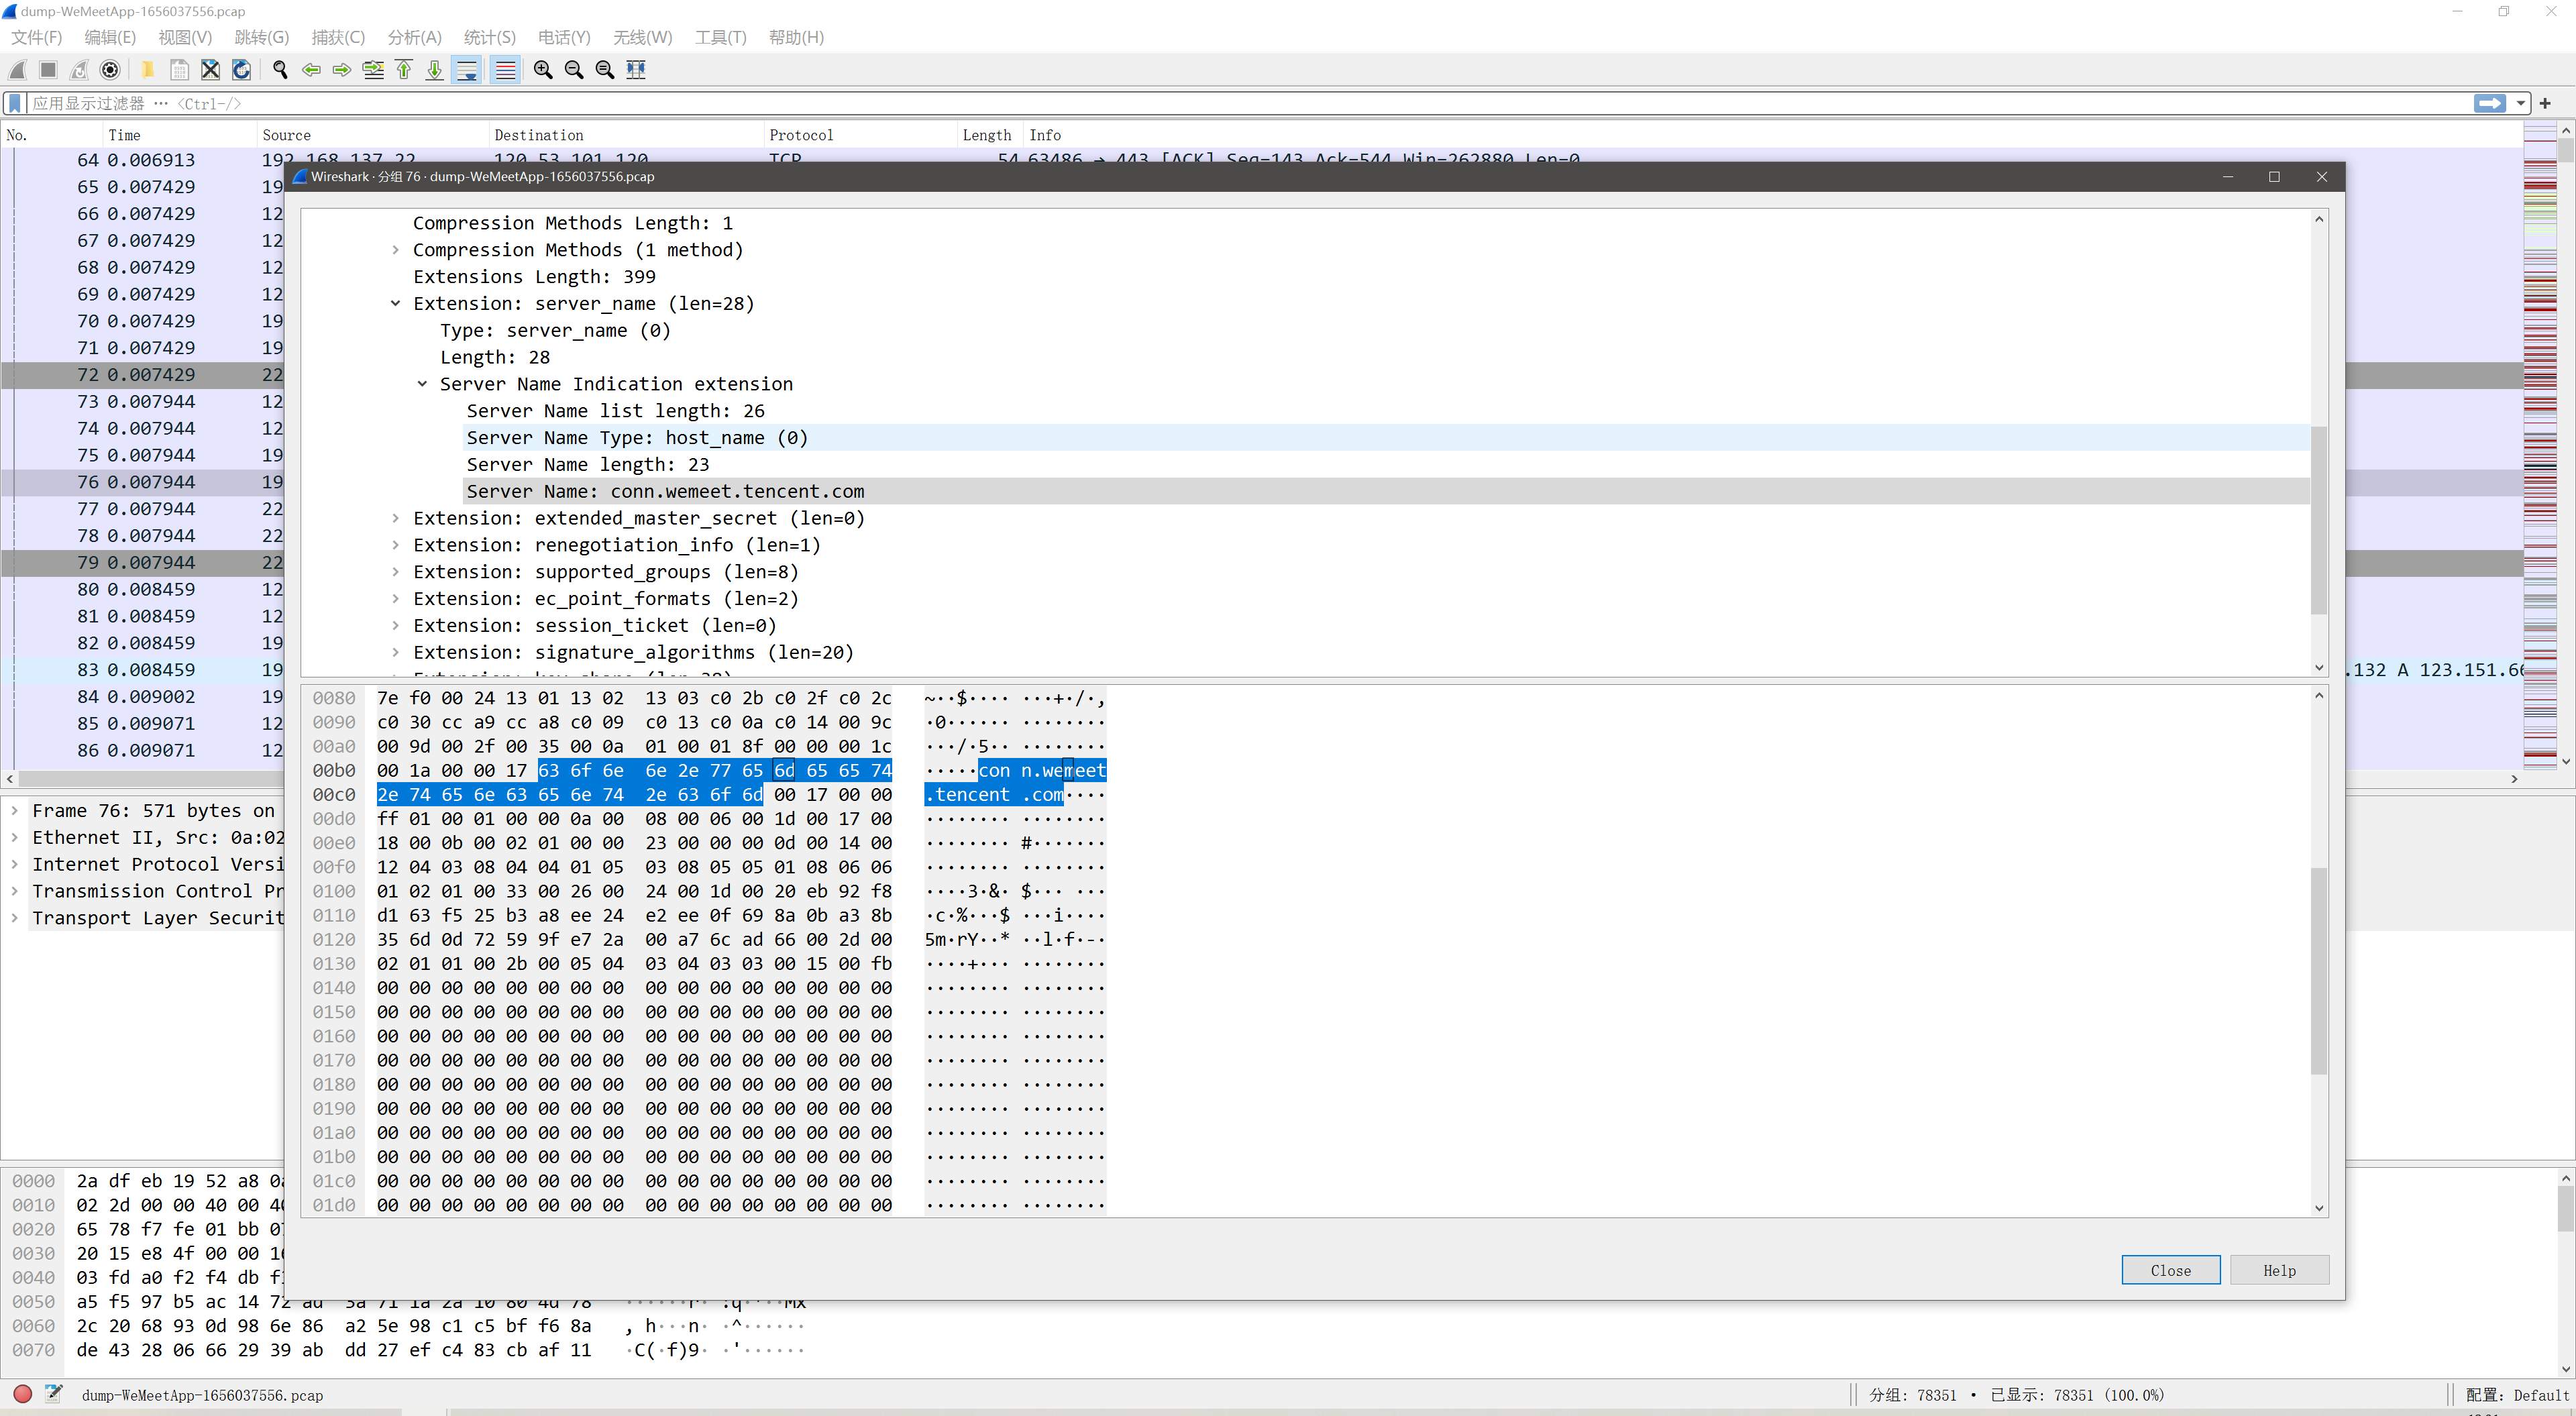Click the reload capture file icon
The height and width of the screenshot is (1416, 2576).
pos(241,69)
